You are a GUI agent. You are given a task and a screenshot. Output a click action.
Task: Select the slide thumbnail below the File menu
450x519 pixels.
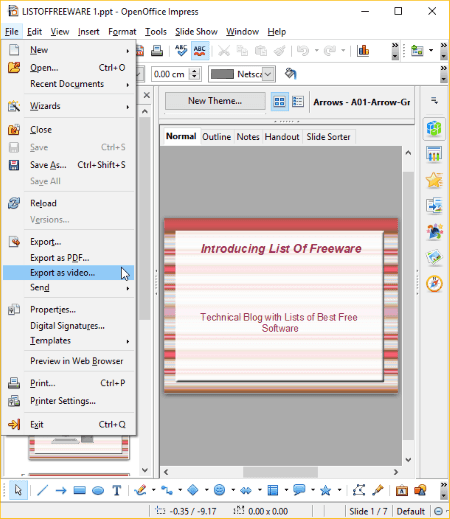(79, 447)
